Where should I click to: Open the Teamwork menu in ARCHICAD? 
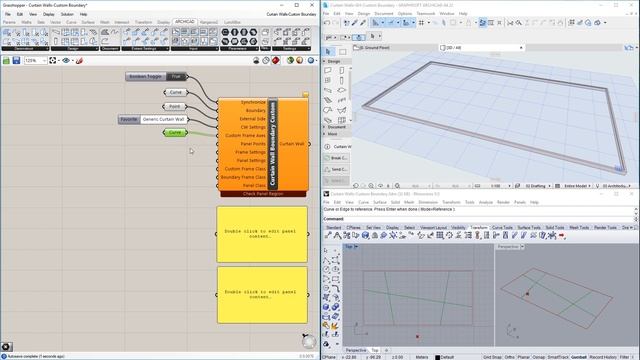[x=426, y=13]
